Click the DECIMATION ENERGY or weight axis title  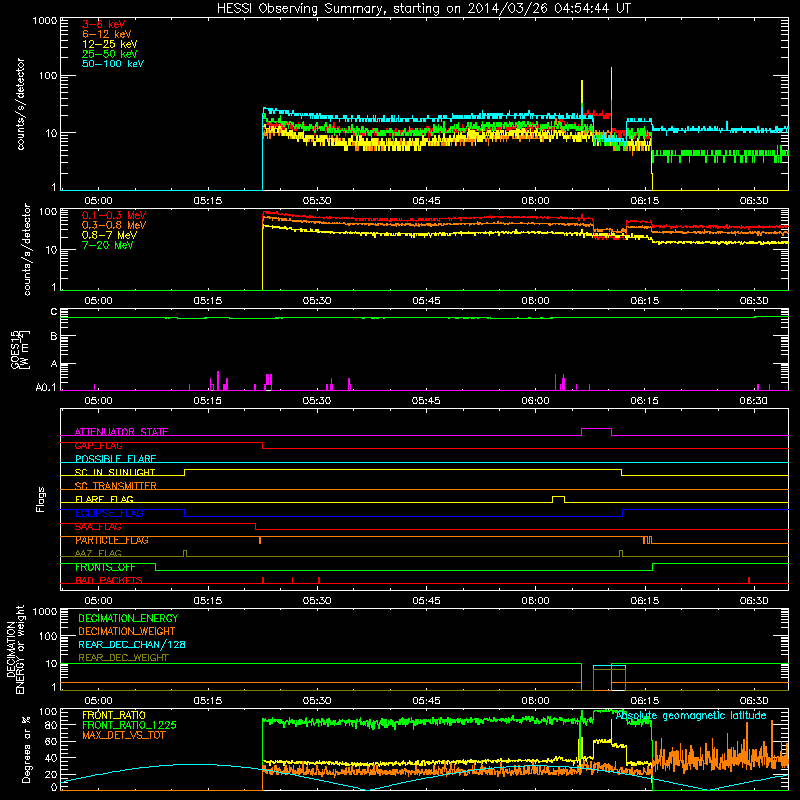coord(15,649)
